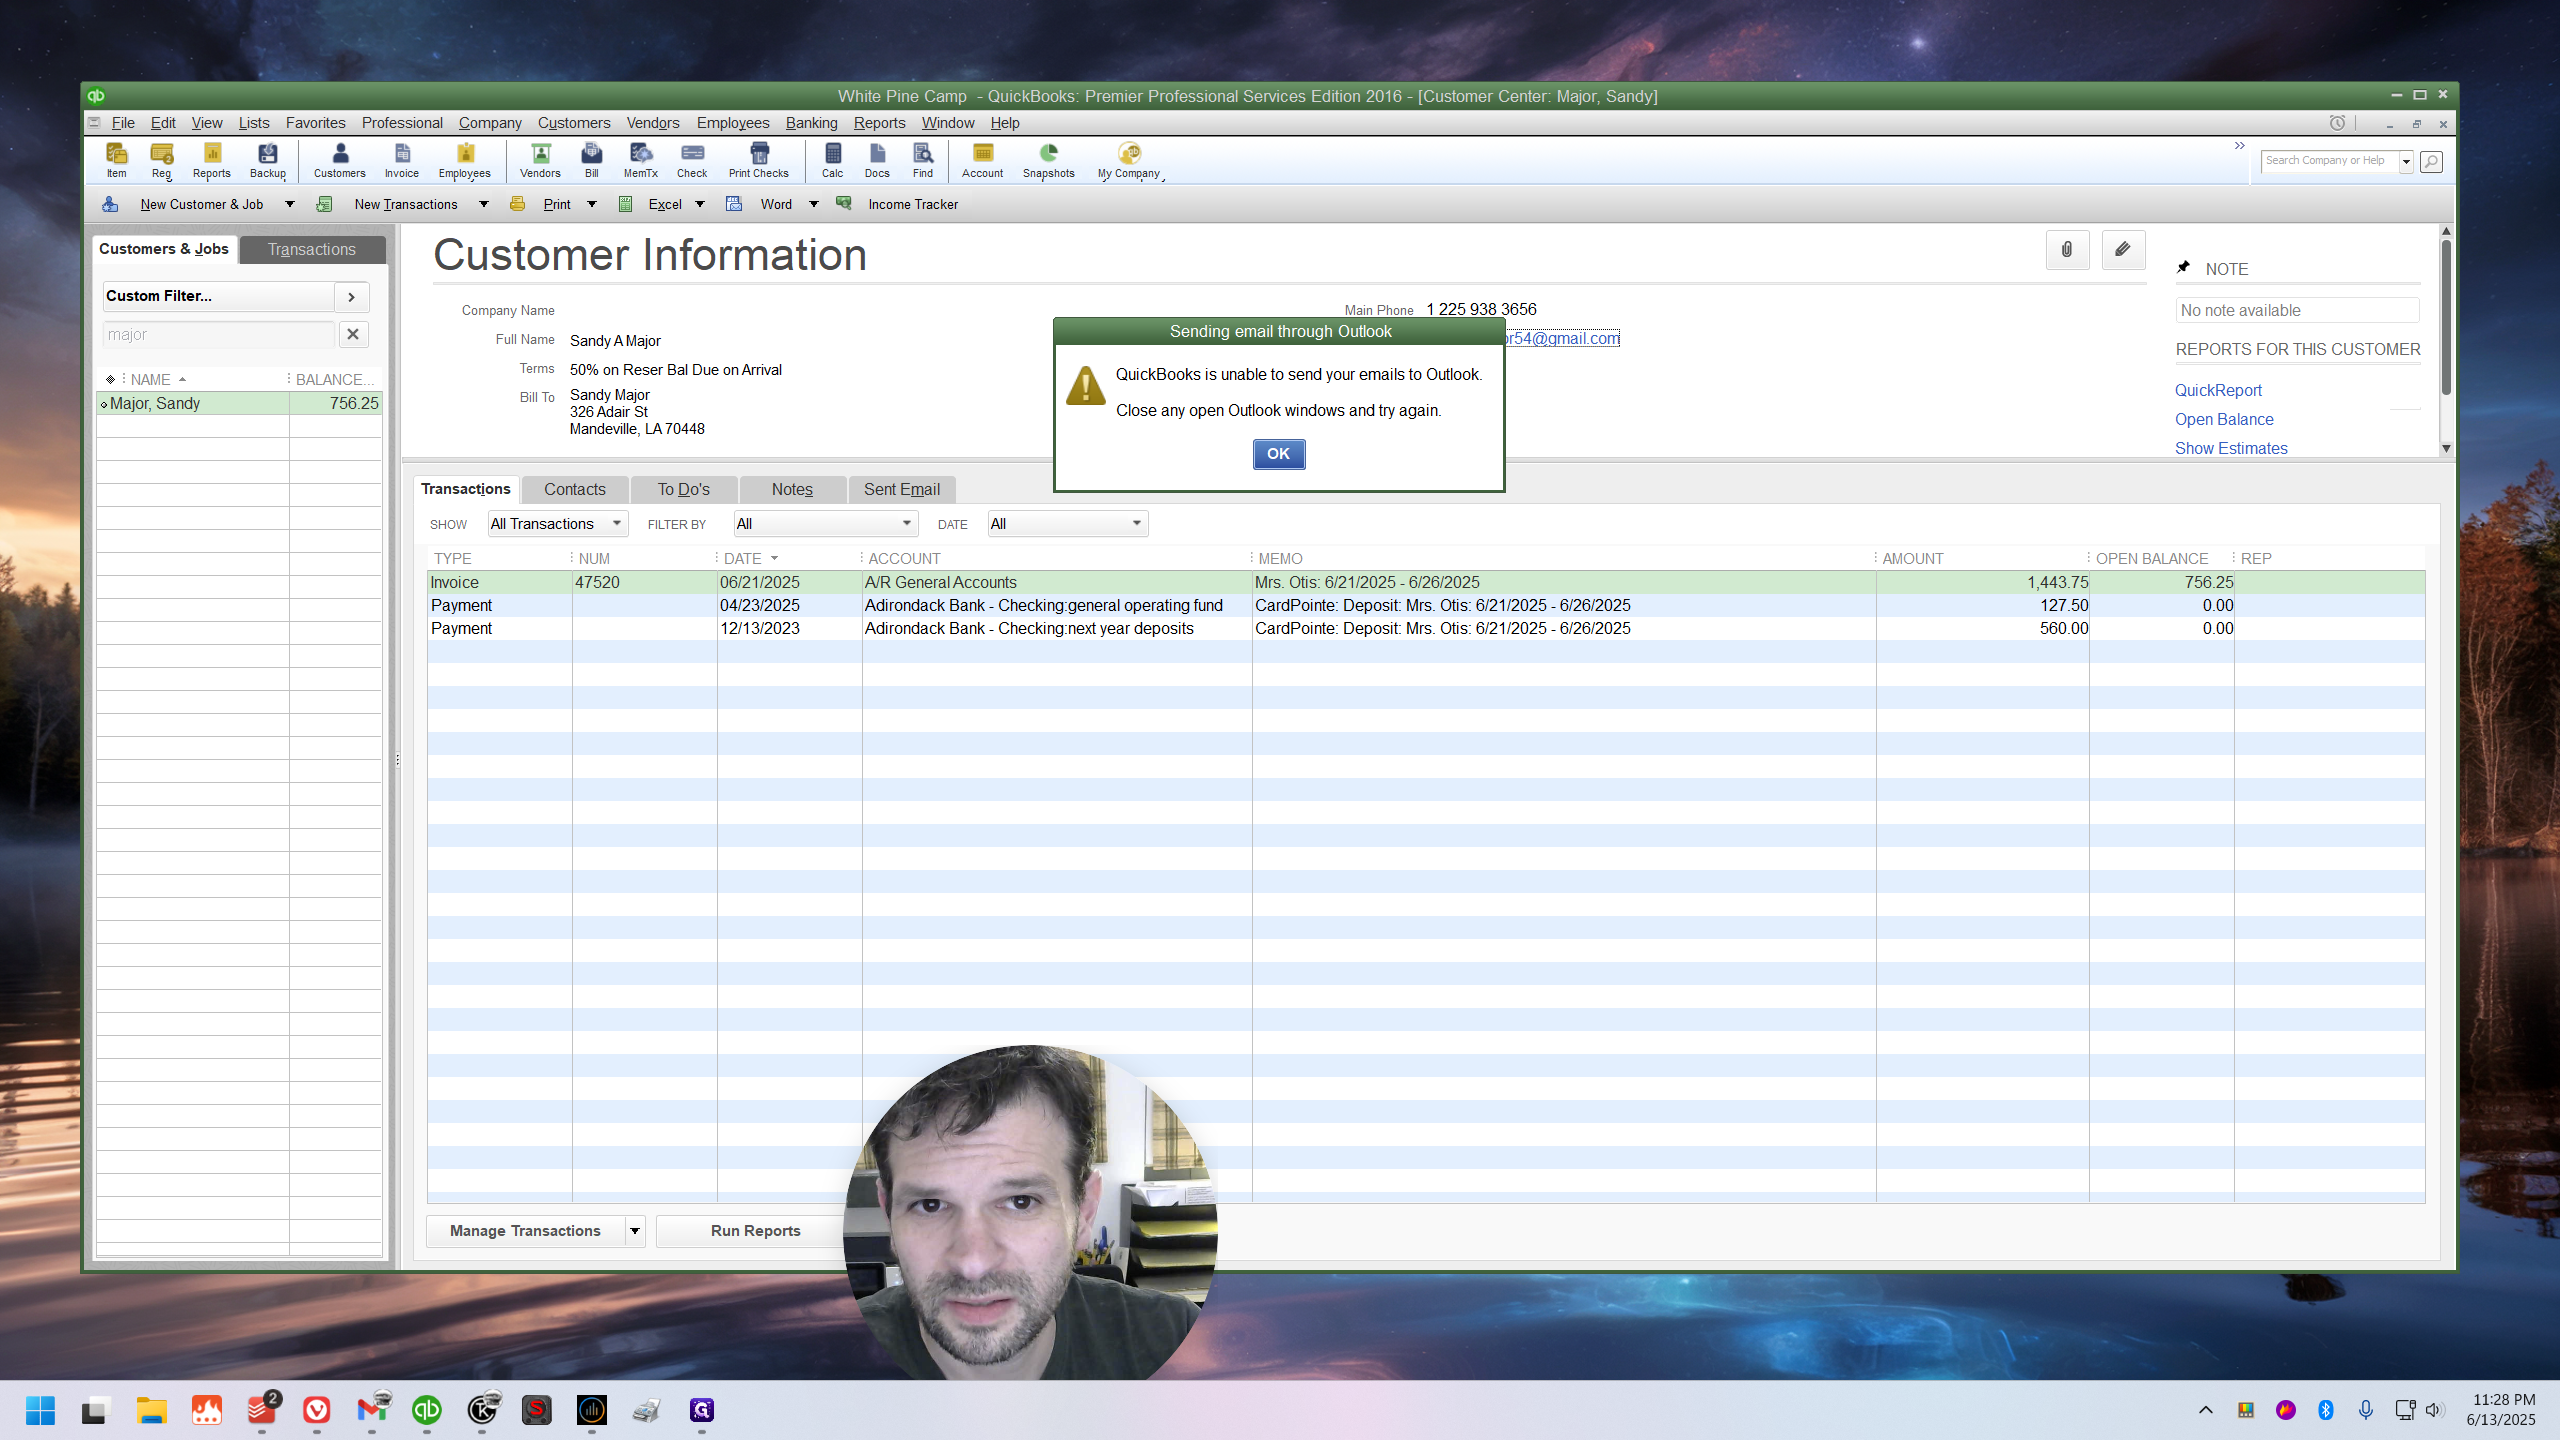This screenshot has width=2560, height=1440.
Task: Open File Explorer from taskbar
Action: 152,1410
